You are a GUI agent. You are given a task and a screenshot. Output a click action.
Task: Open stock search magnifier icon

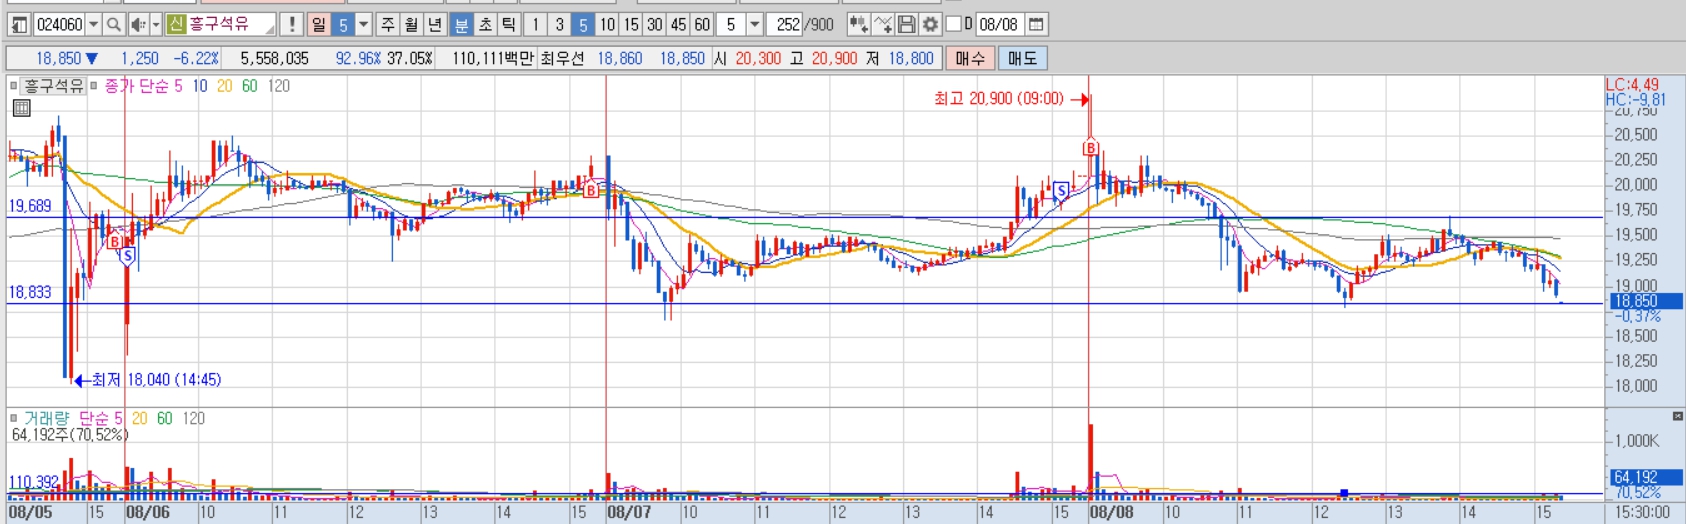click(x=114, y=24)
